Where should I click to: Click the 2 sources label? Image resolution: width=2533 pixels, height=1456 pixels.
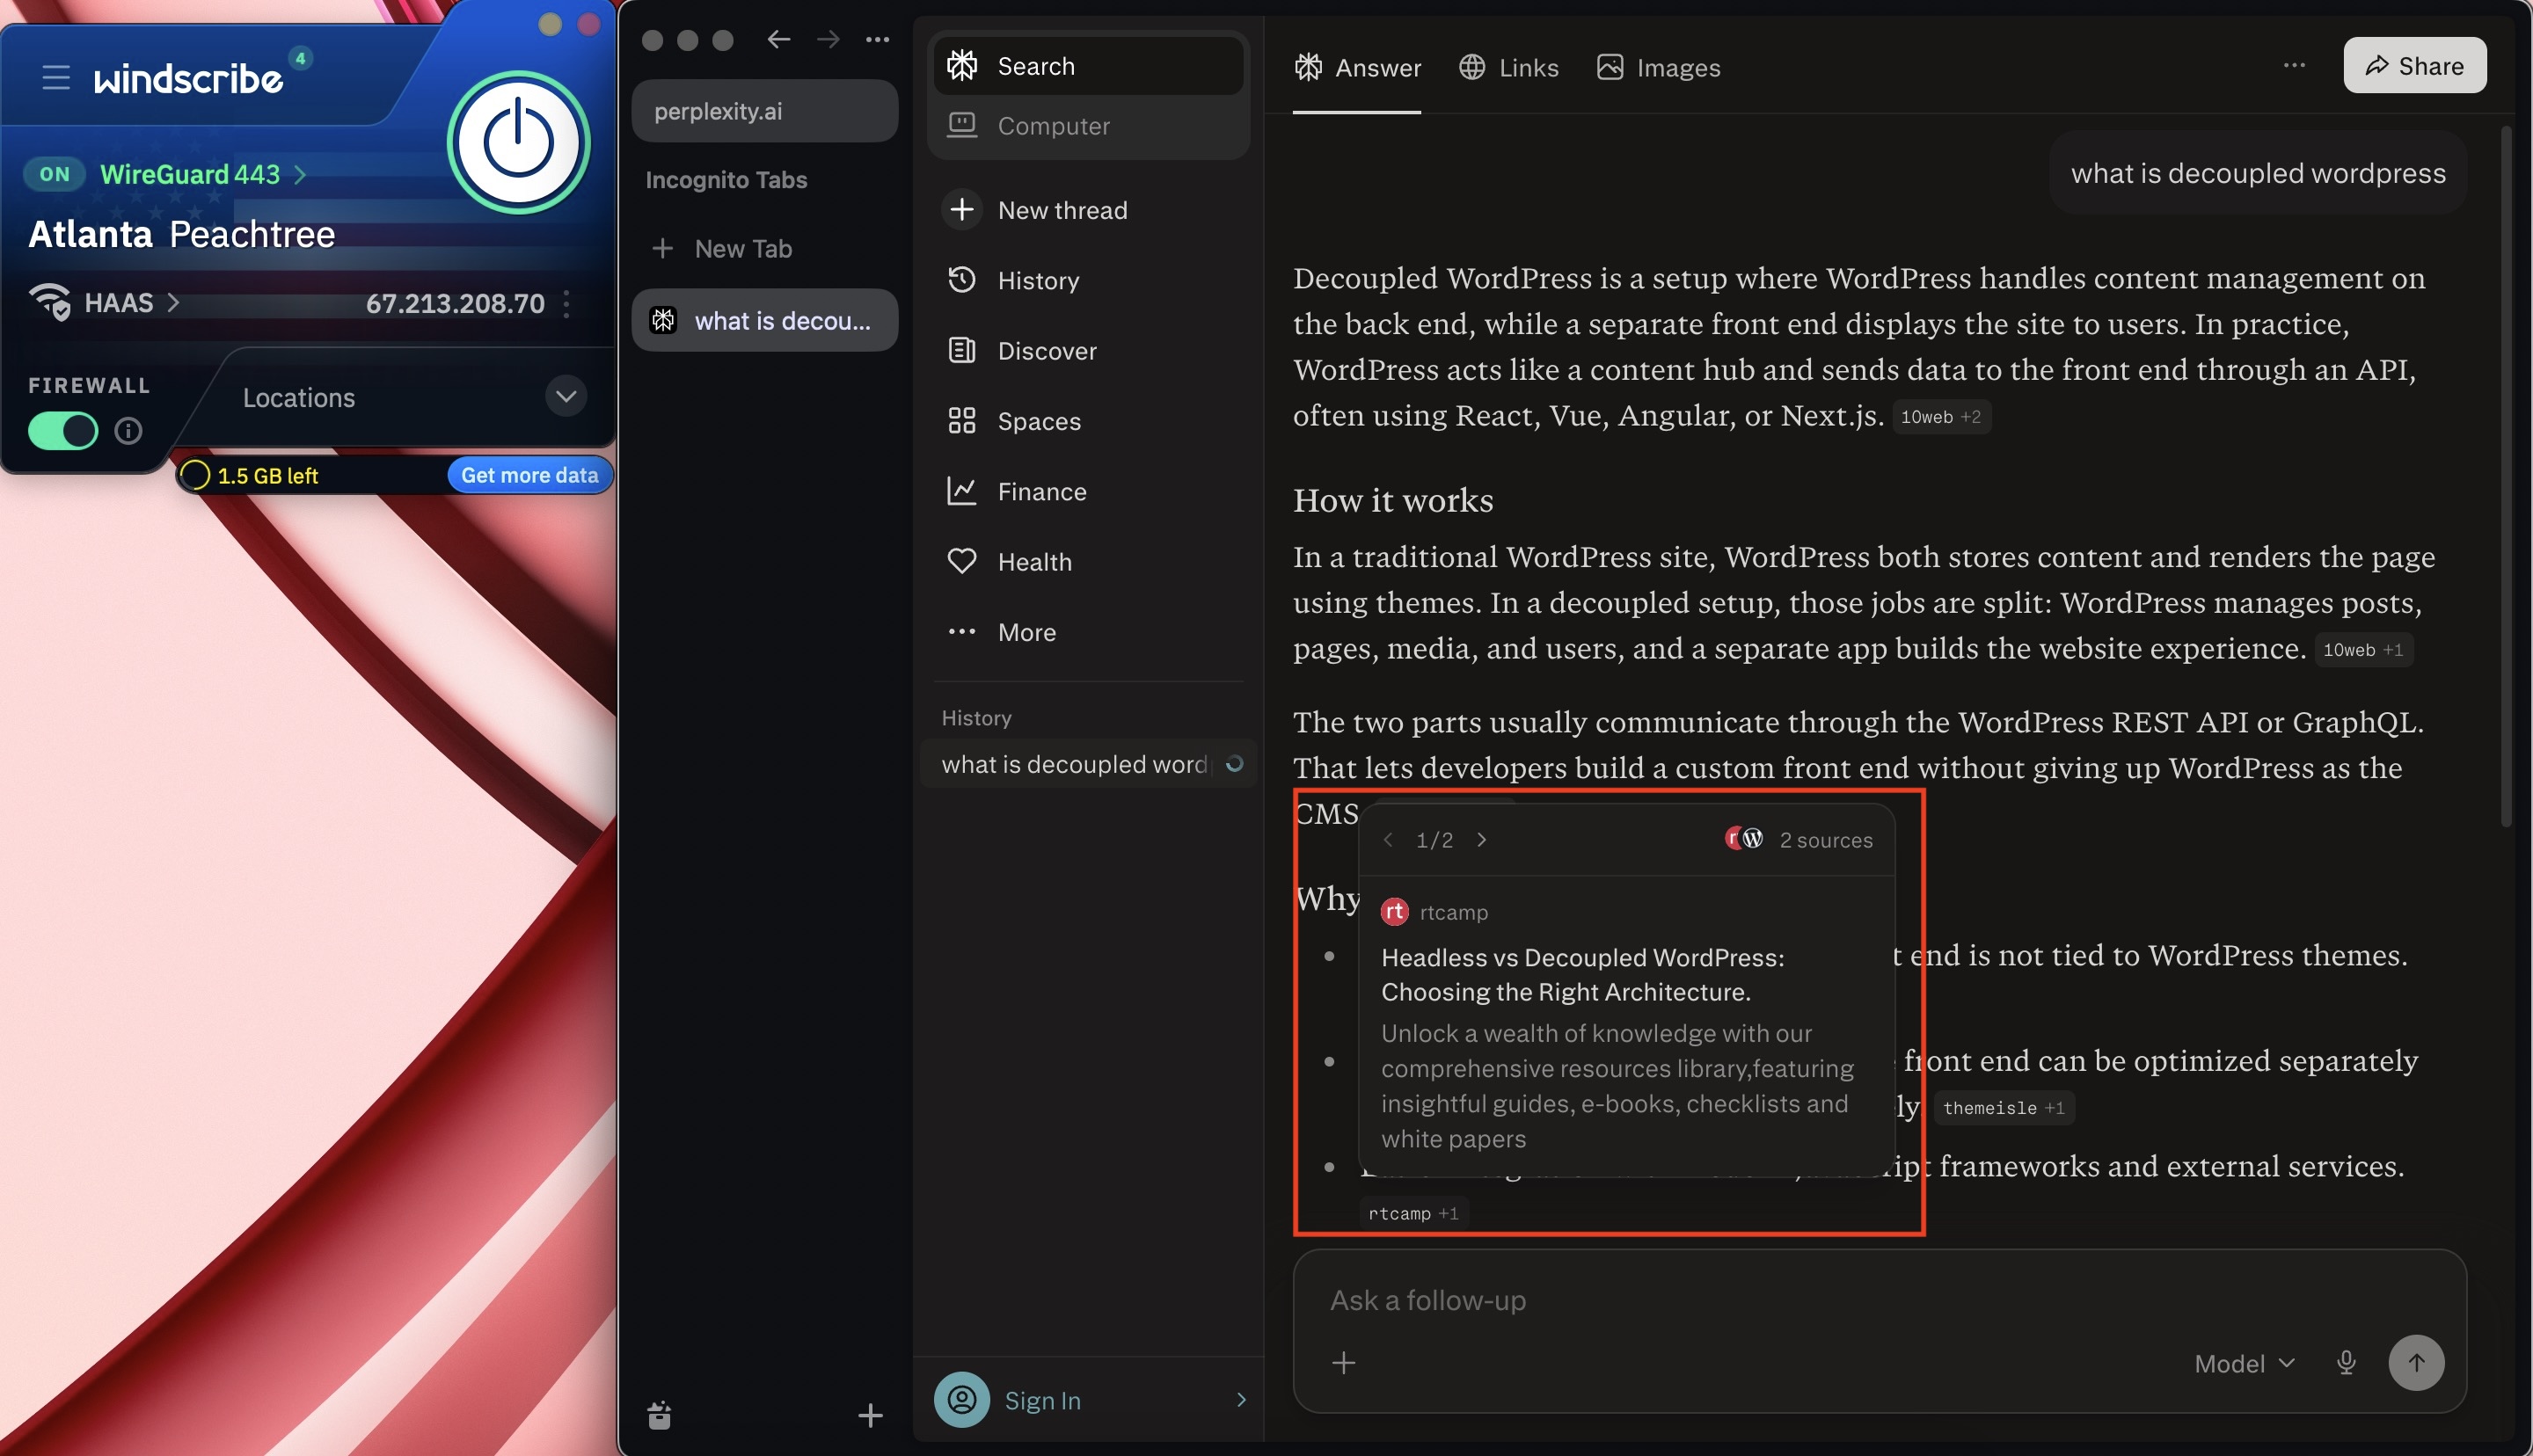tap(1825, 840)
